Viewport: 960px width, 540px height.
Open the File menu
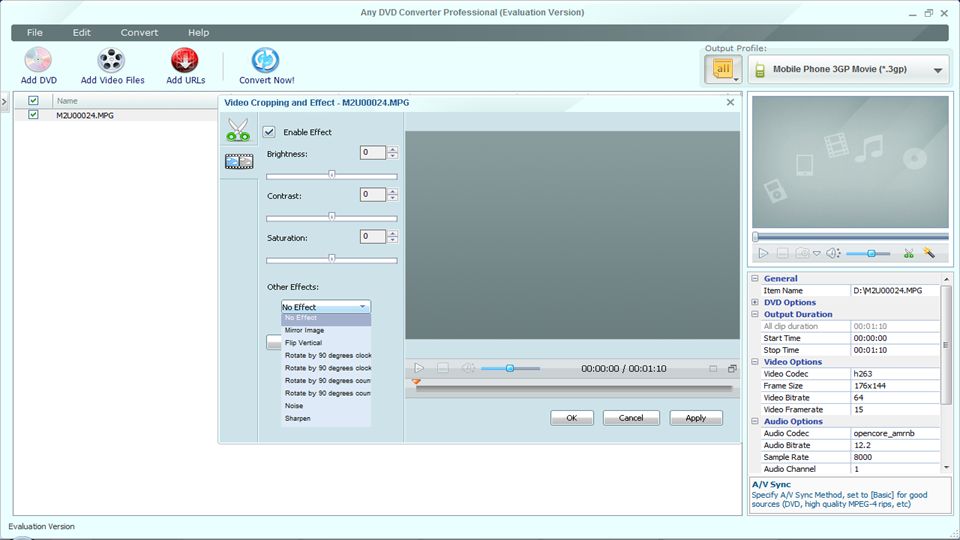(35, 32)
